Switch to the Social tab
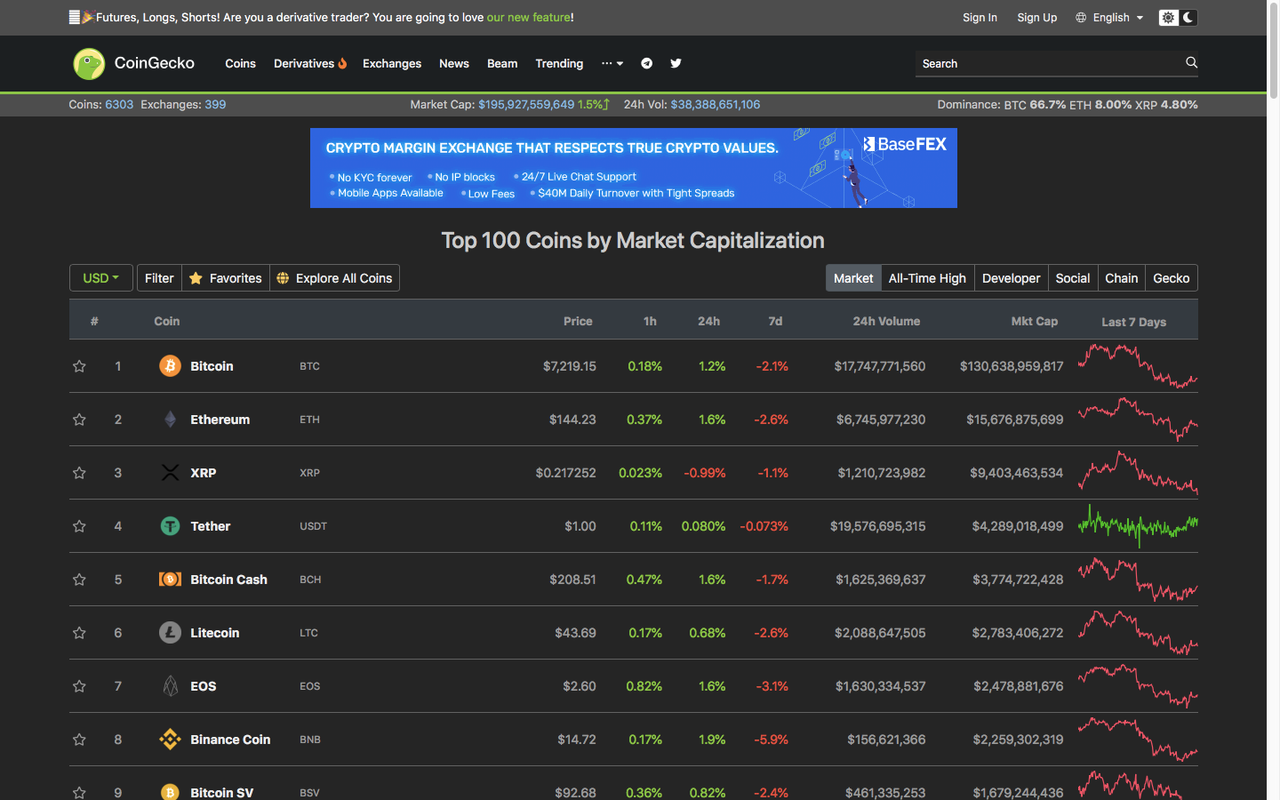 pyautogui.click(x=1073, y=278)
